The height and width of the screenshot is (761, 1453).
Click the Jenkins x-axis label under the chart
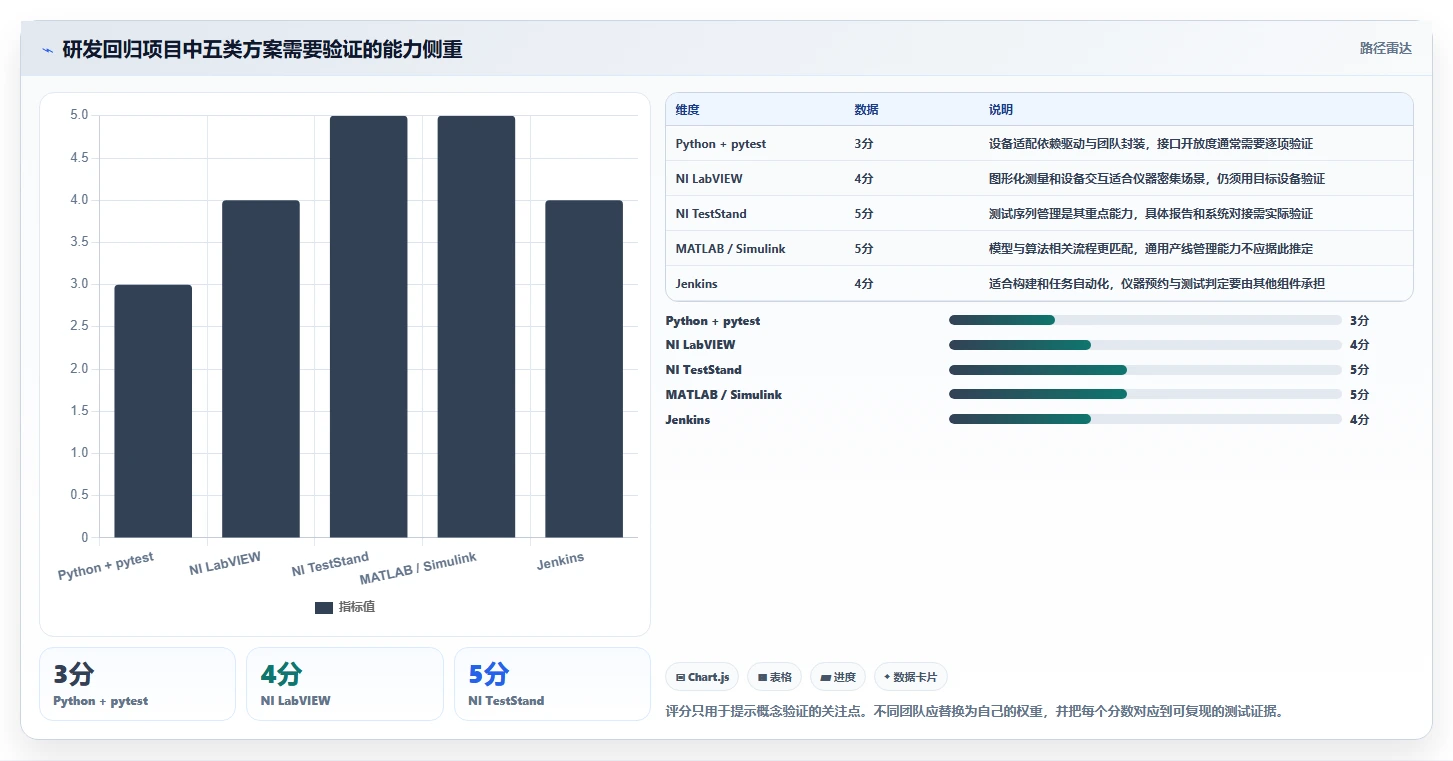(x=560, y=560)
